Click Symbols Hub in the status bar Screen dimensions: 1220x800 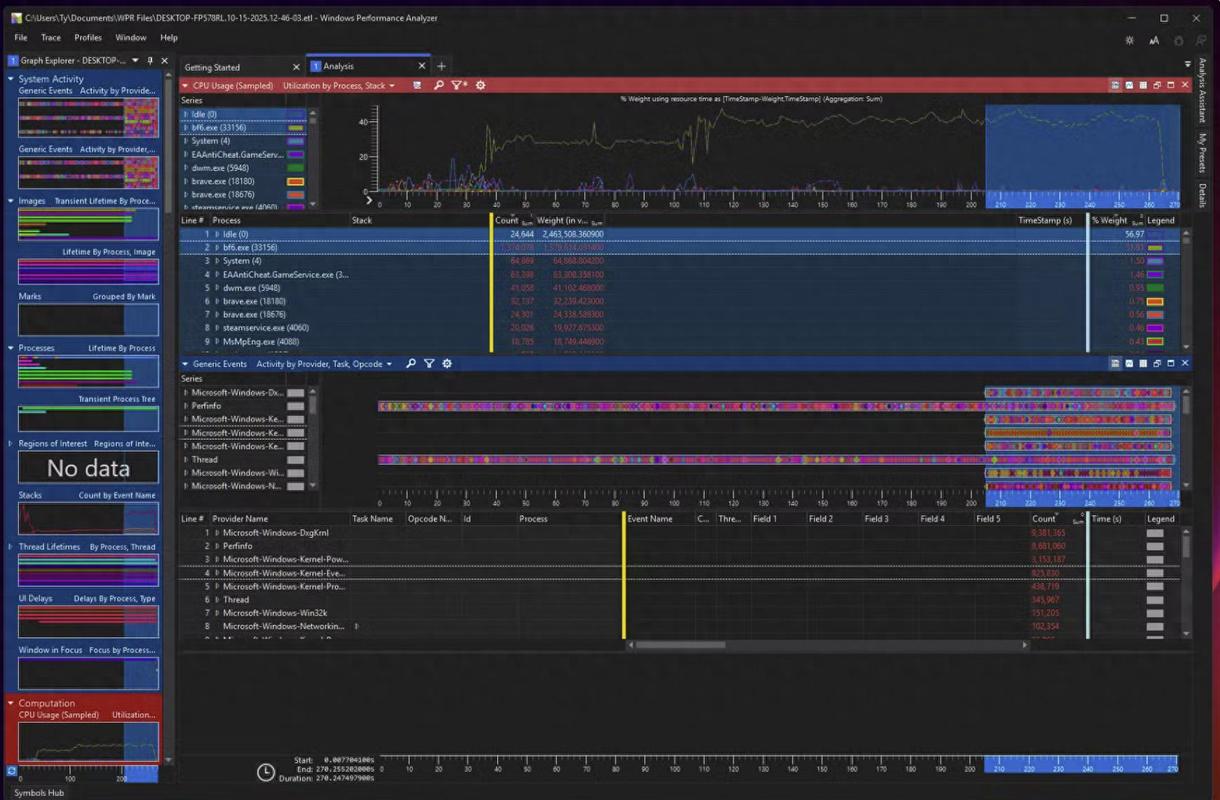click(x=38, y=793)
